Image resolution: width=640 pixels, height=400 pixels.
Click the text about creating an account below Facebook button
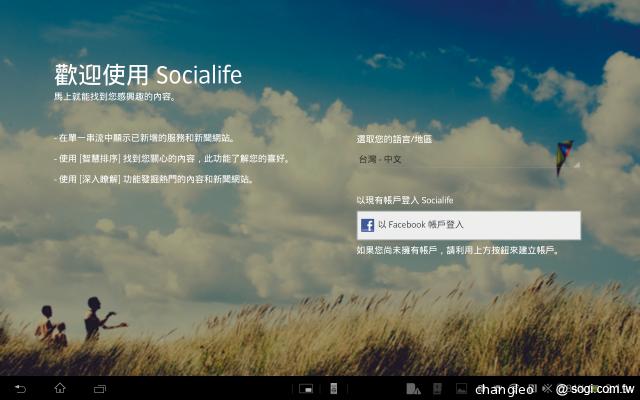[458, 250]
